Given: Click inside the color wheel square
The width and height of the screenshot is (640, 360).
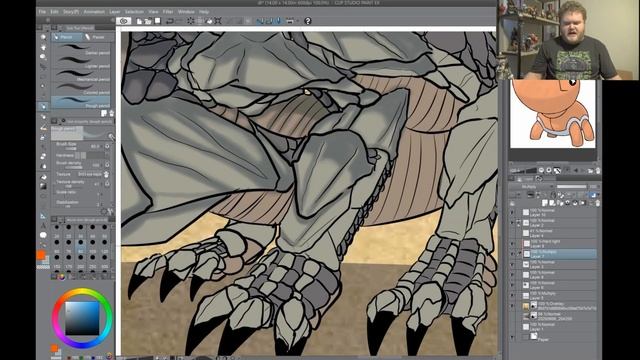Looking at the screenshot, I should tap(82, 318).
